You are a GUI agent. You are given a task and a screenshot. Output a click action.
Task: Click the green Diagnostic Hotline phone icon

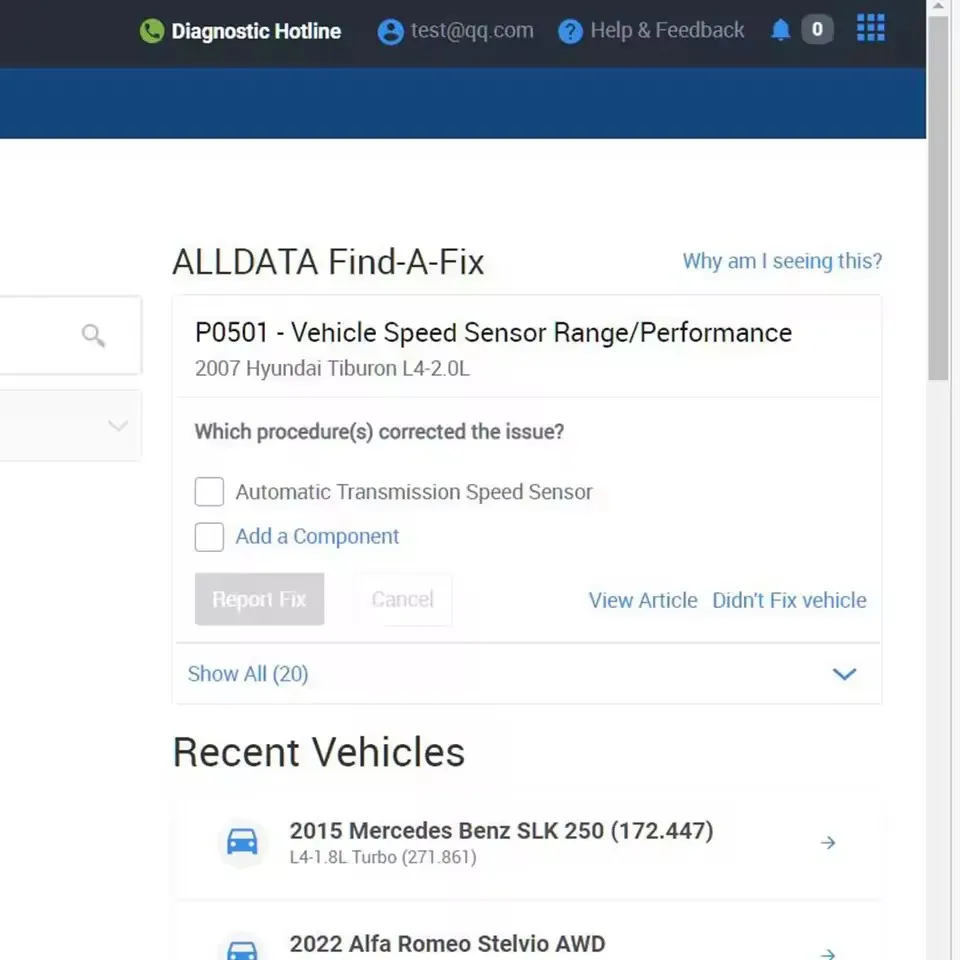point(152,31)
